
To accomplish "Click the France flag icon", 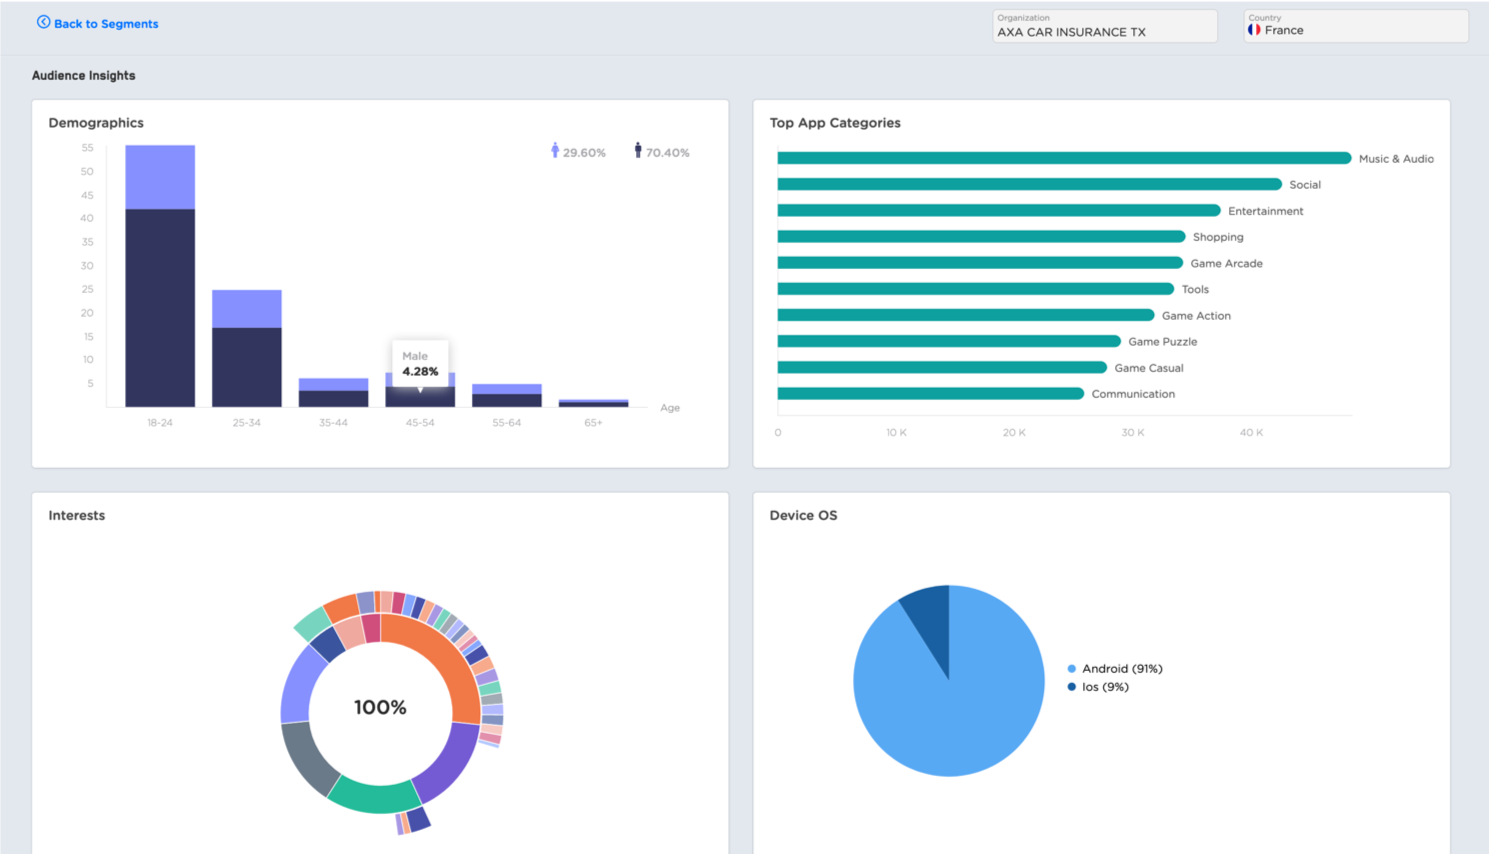I will (x=1254, y=30).
